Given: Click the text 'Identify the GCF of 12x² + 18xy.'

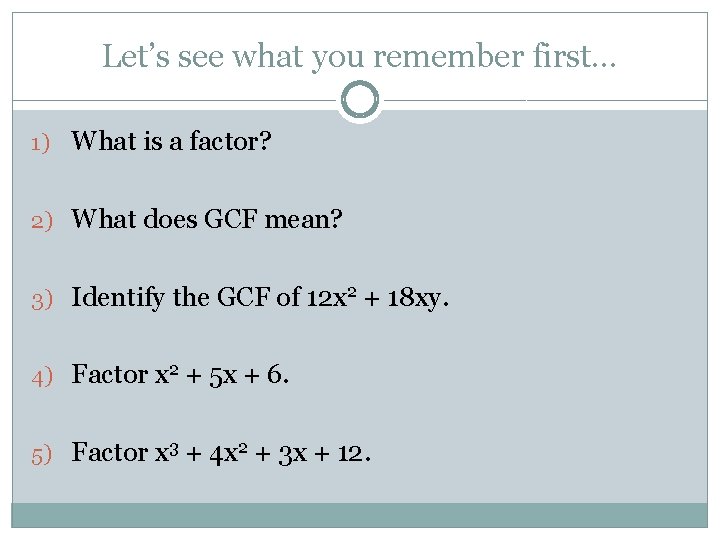Looking at the screenshot, I should [260, 298].
